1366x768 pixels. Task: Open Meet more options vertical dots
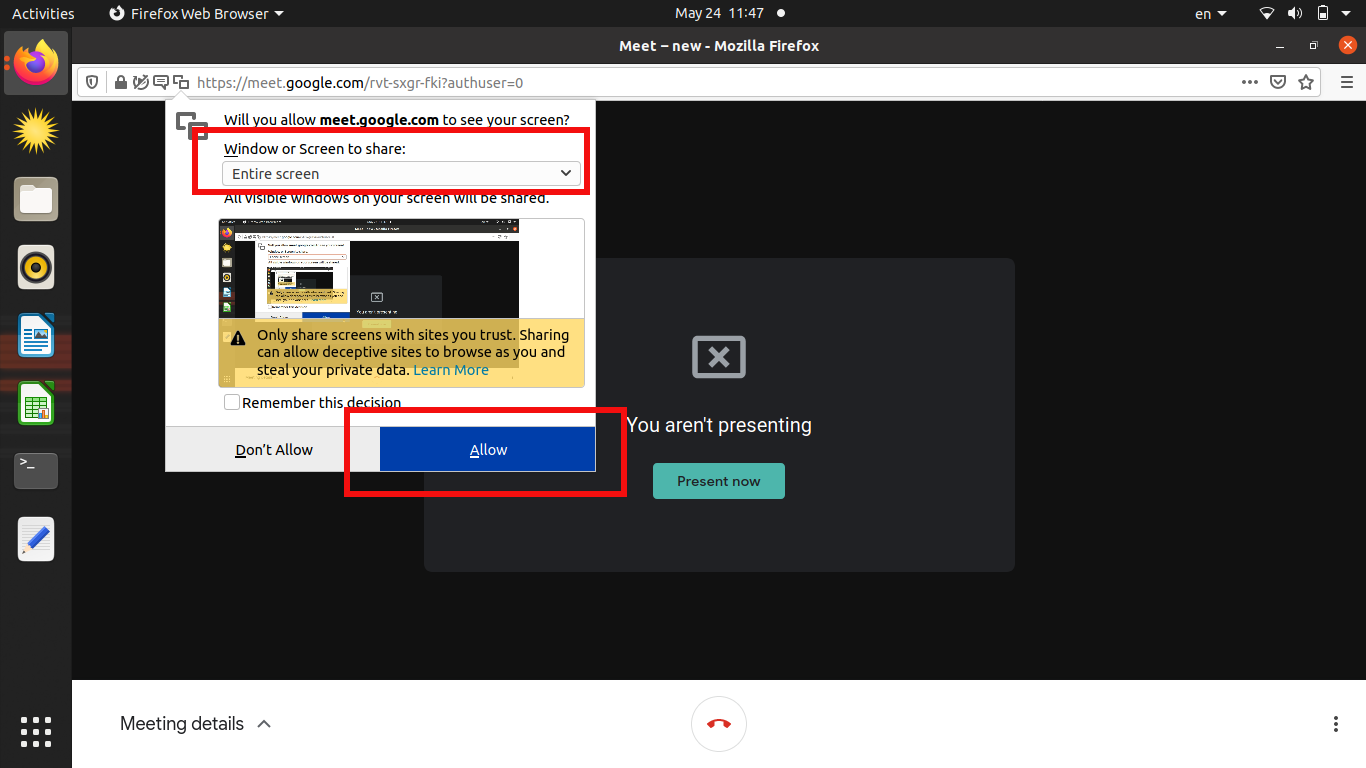click(1336, 724)
